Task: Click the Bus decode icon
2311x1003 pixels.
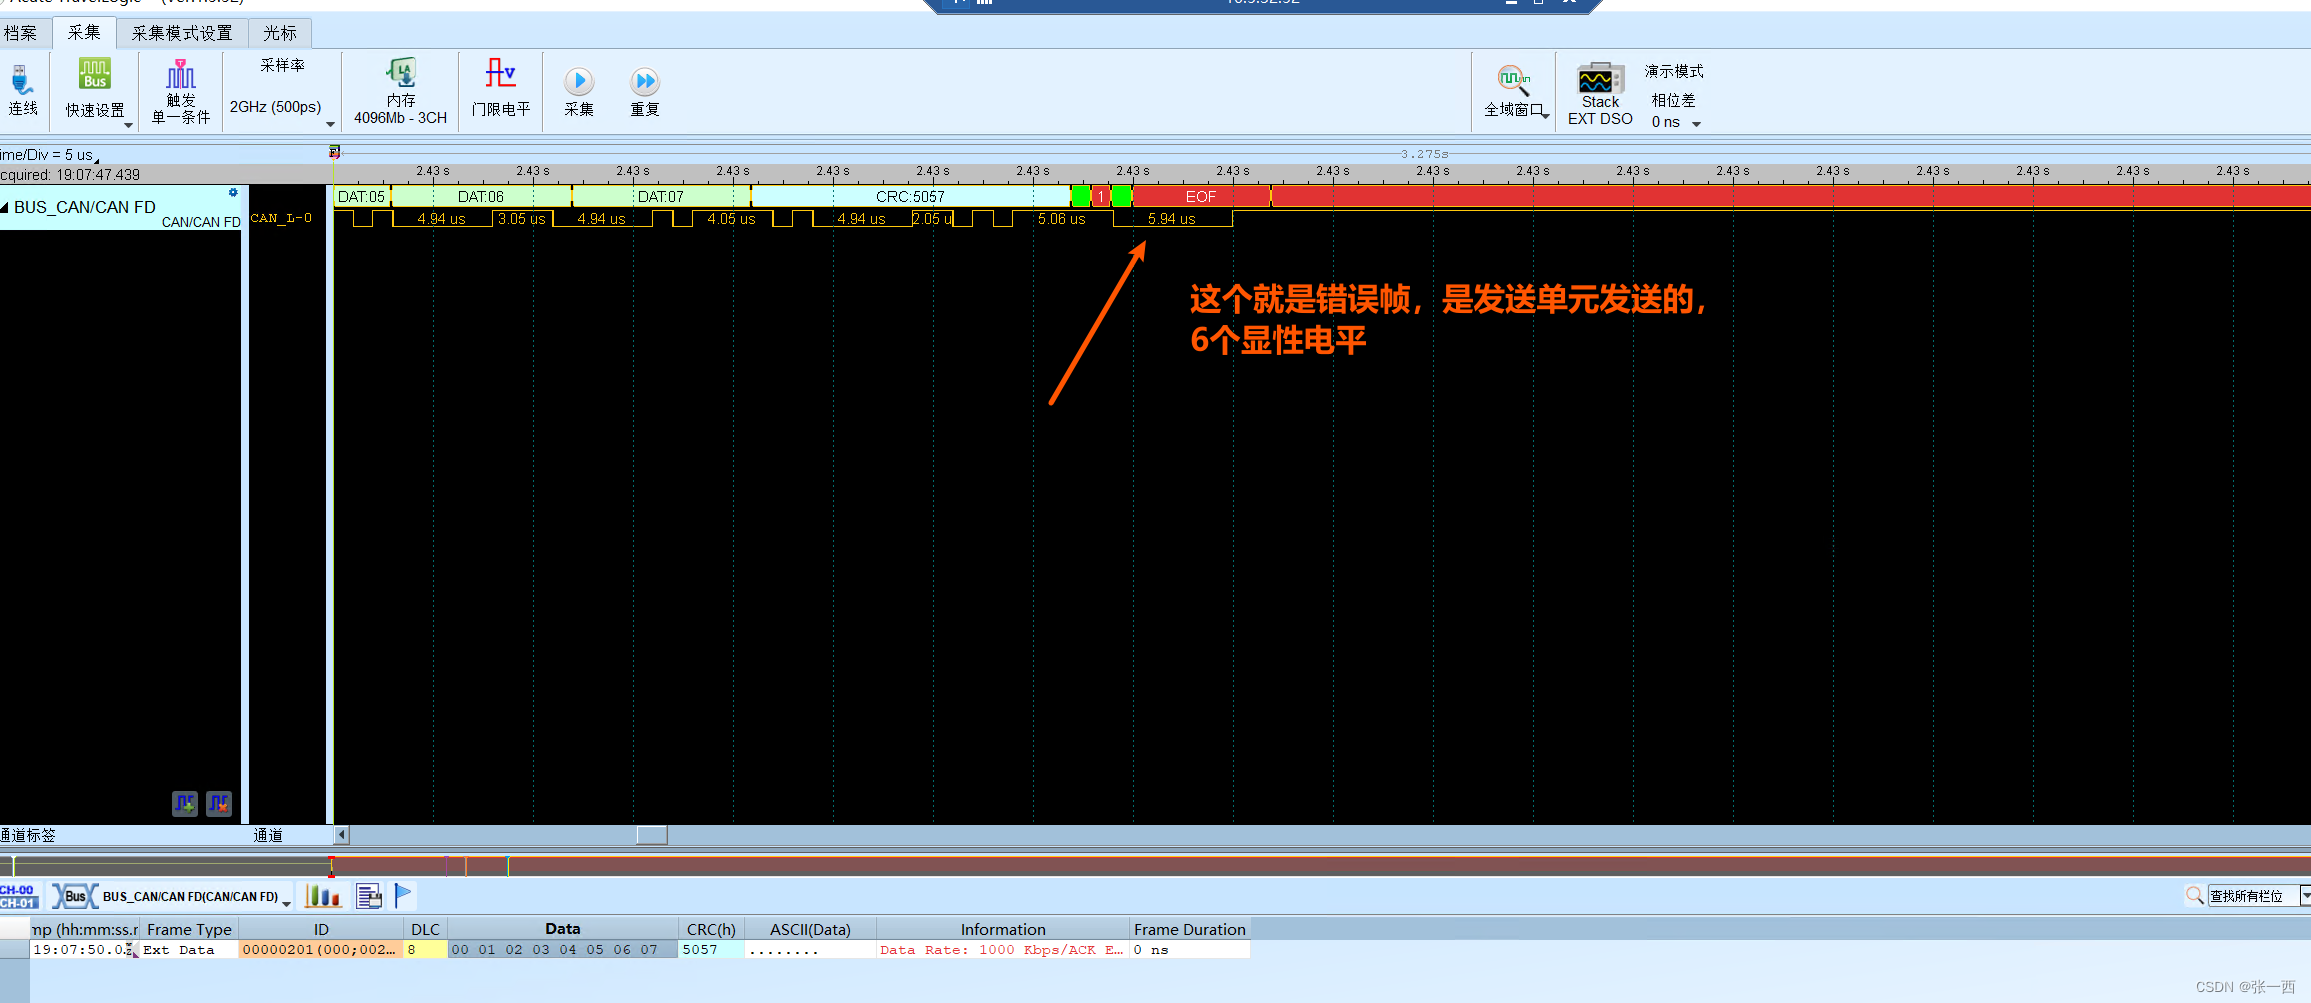Action: point(75,896)
